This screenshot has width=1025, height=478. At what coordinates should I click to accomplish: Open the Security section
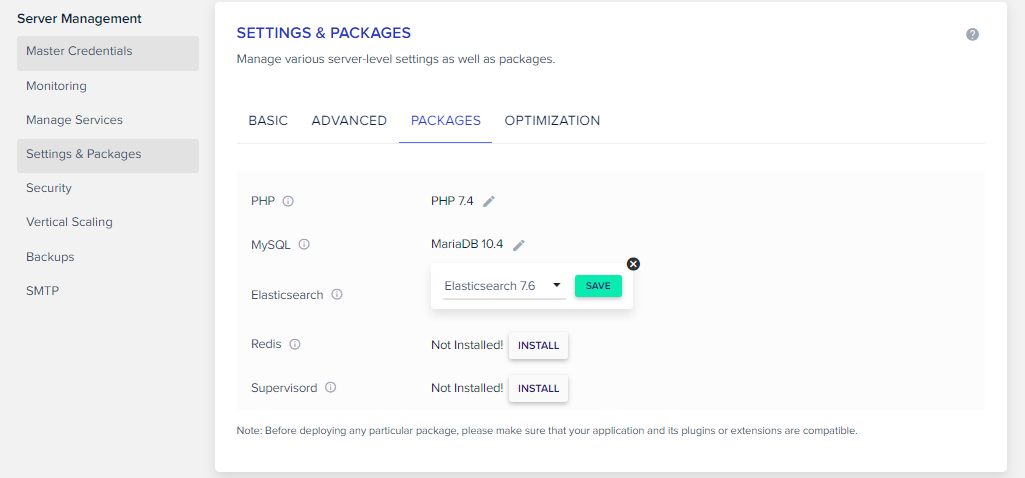pyautogui.click(x=108, y=188)
